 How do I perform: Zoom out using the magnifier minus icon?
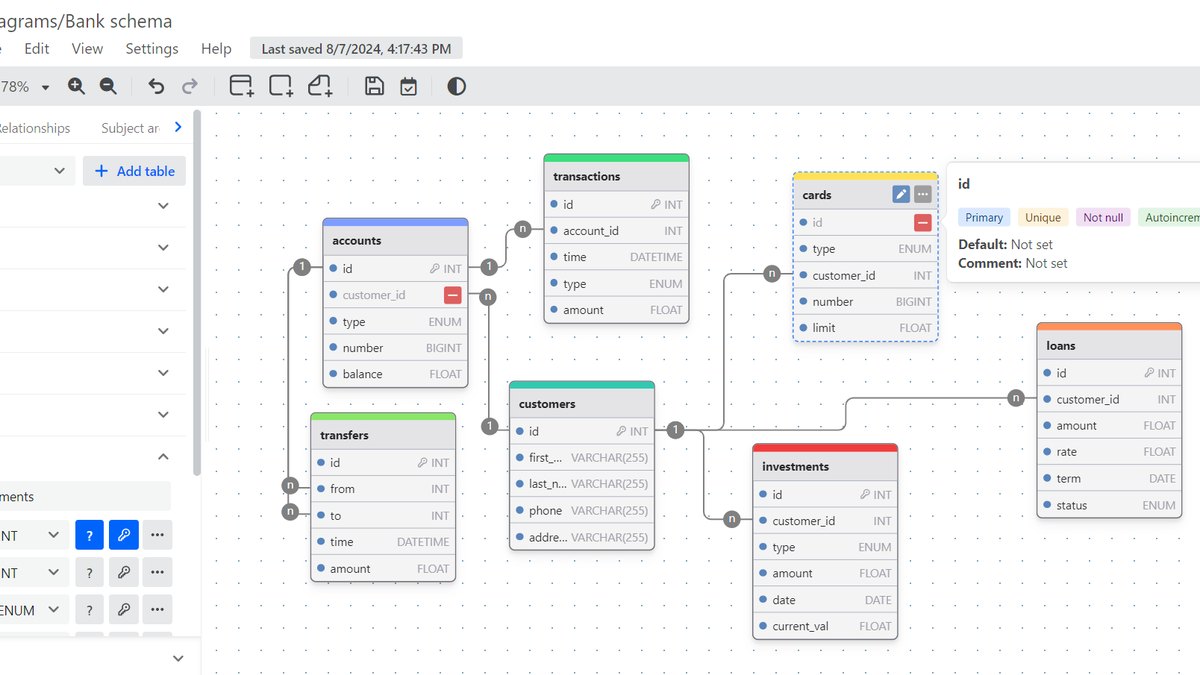pyautogui.click(x=108, y=87)
